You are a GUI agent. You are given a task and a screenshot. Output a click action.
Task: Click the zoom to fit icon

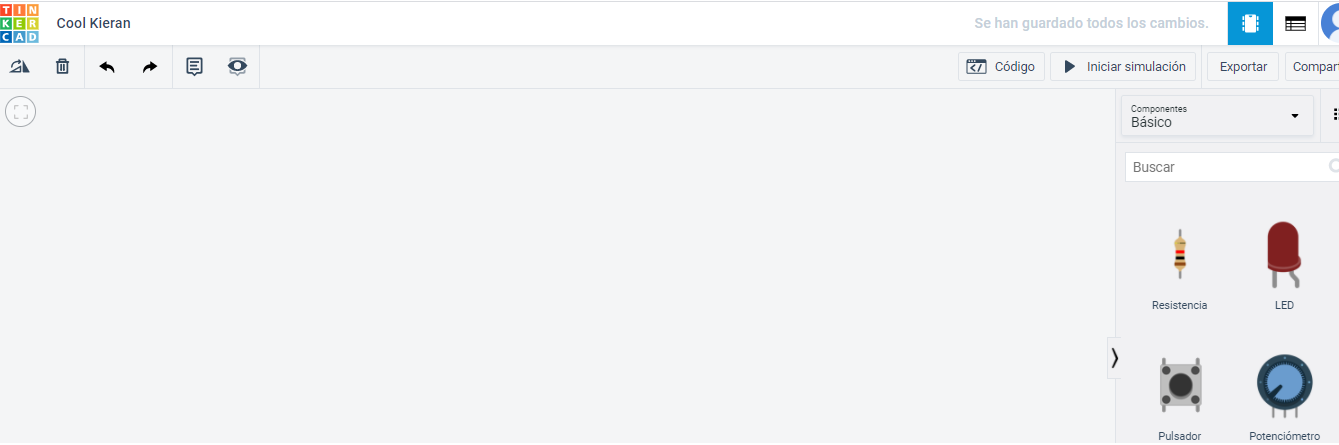(x=21, y=111)
